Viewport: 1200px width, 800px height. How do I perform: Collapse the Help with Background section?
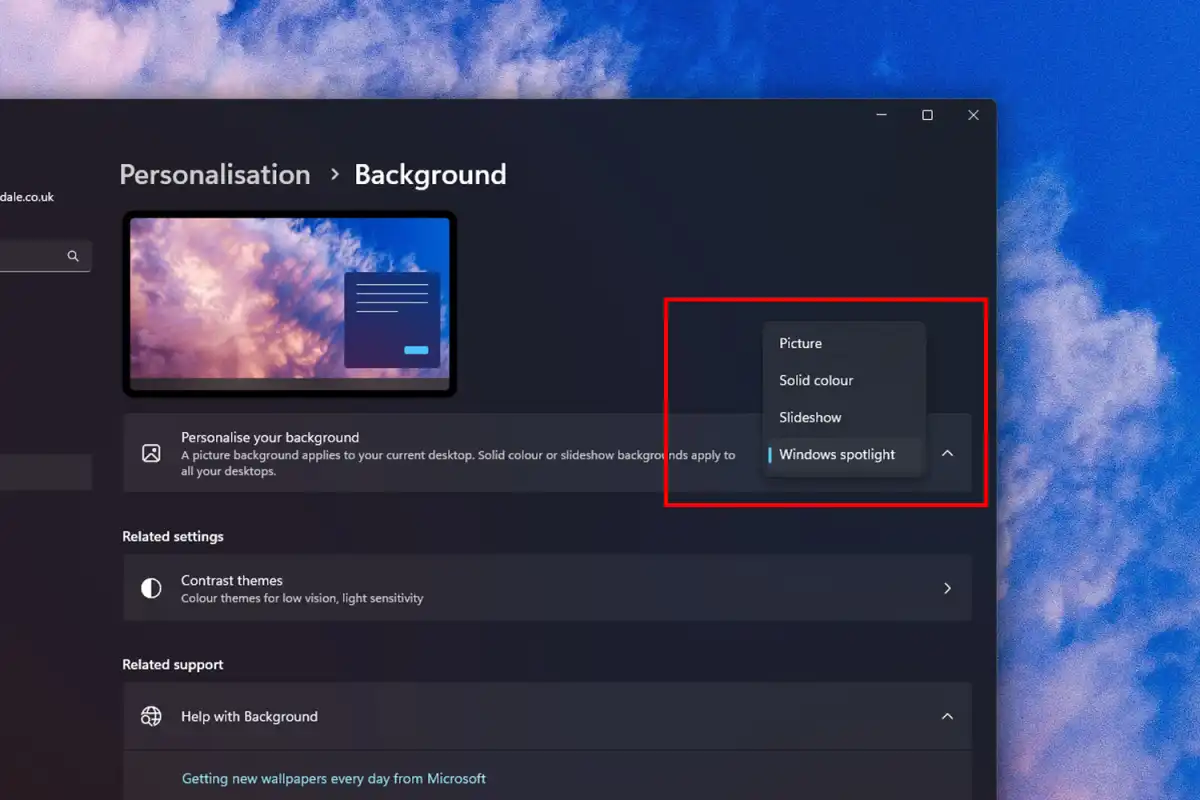coord(947,716)
